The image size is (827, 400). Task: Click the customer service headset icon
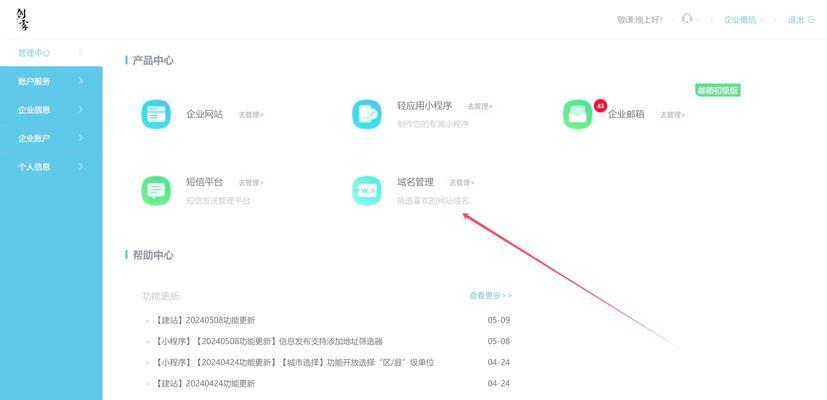click(x=686, y=19)
